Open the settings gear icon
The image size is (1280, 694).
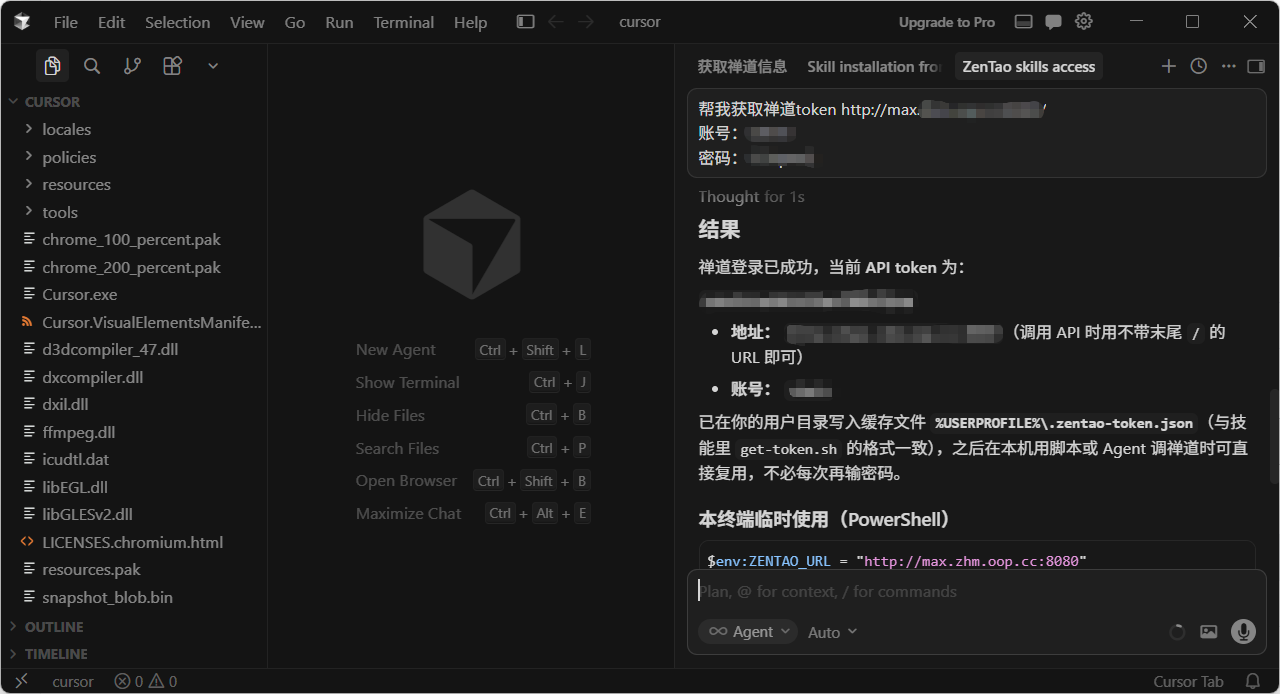[1084, 22]
